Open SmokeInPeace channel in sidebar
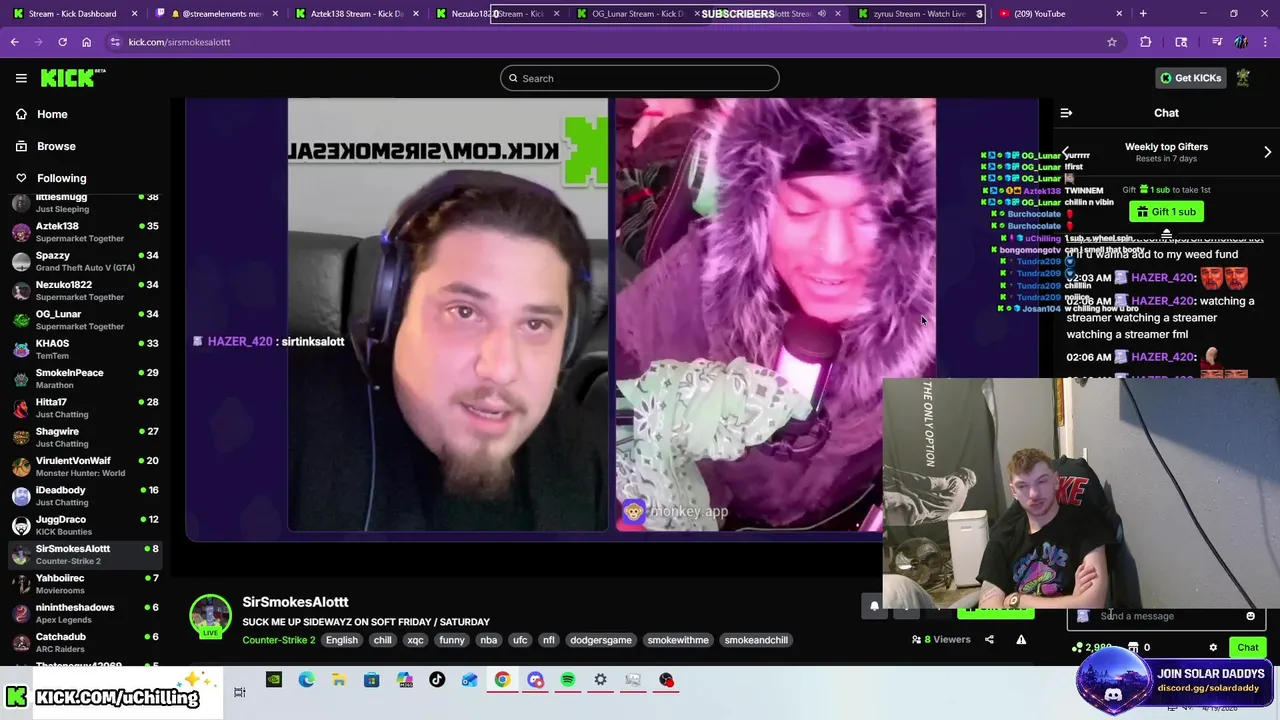Image resolution: width=1280 pixels, height=720 pixels. [85, 379]
